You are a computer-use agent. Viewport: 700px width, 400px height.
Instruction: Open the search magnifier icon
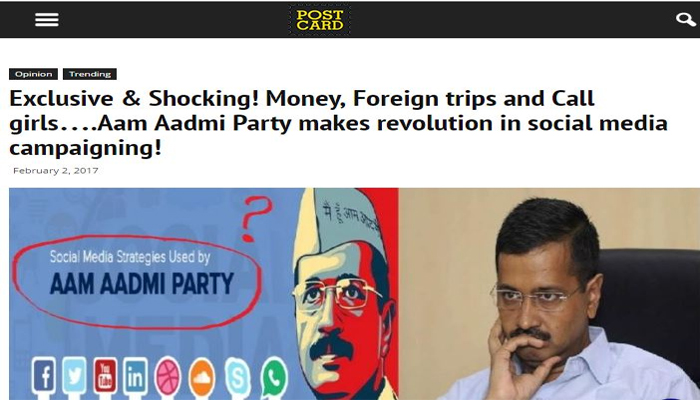686,20
